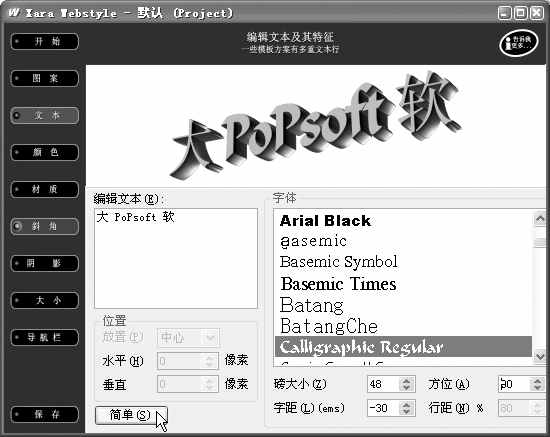
Task: Click the 简单(S) button
Action: tap(131, 415)
